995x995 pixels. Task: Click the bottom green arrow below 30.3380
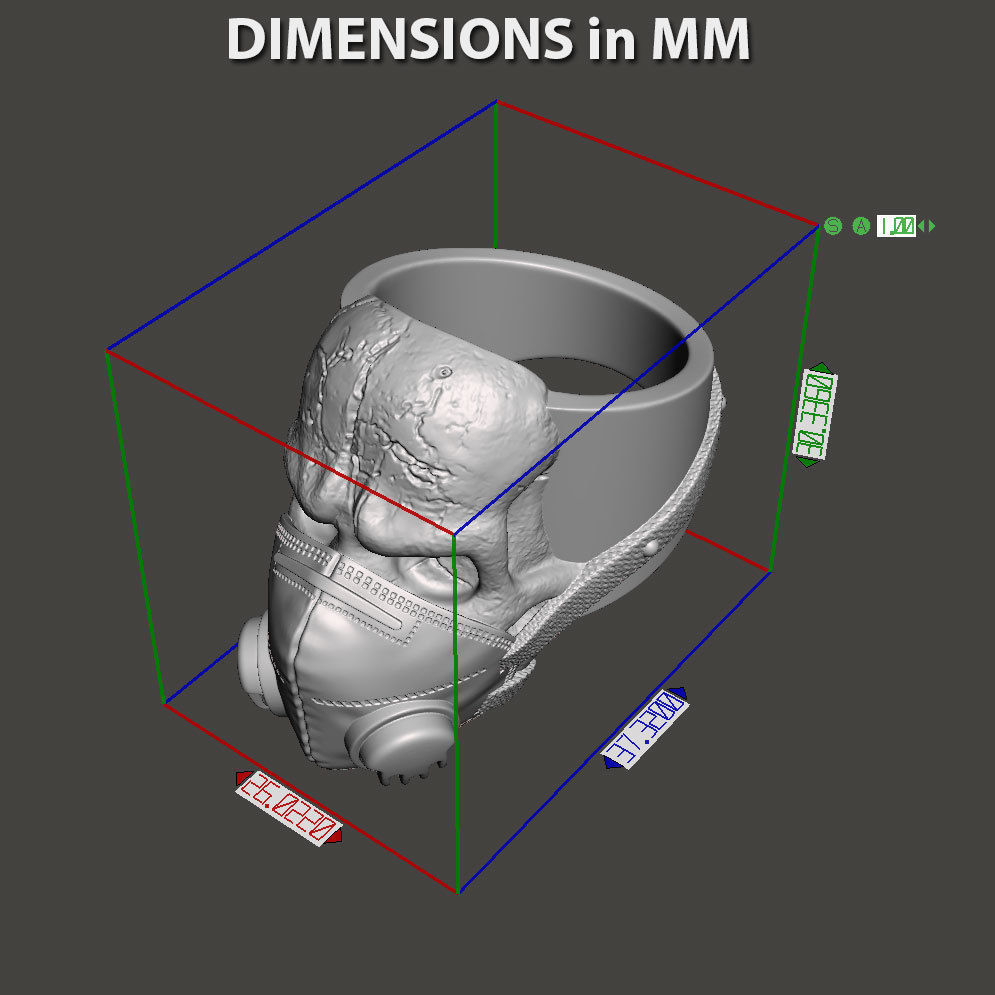point(807,463)
